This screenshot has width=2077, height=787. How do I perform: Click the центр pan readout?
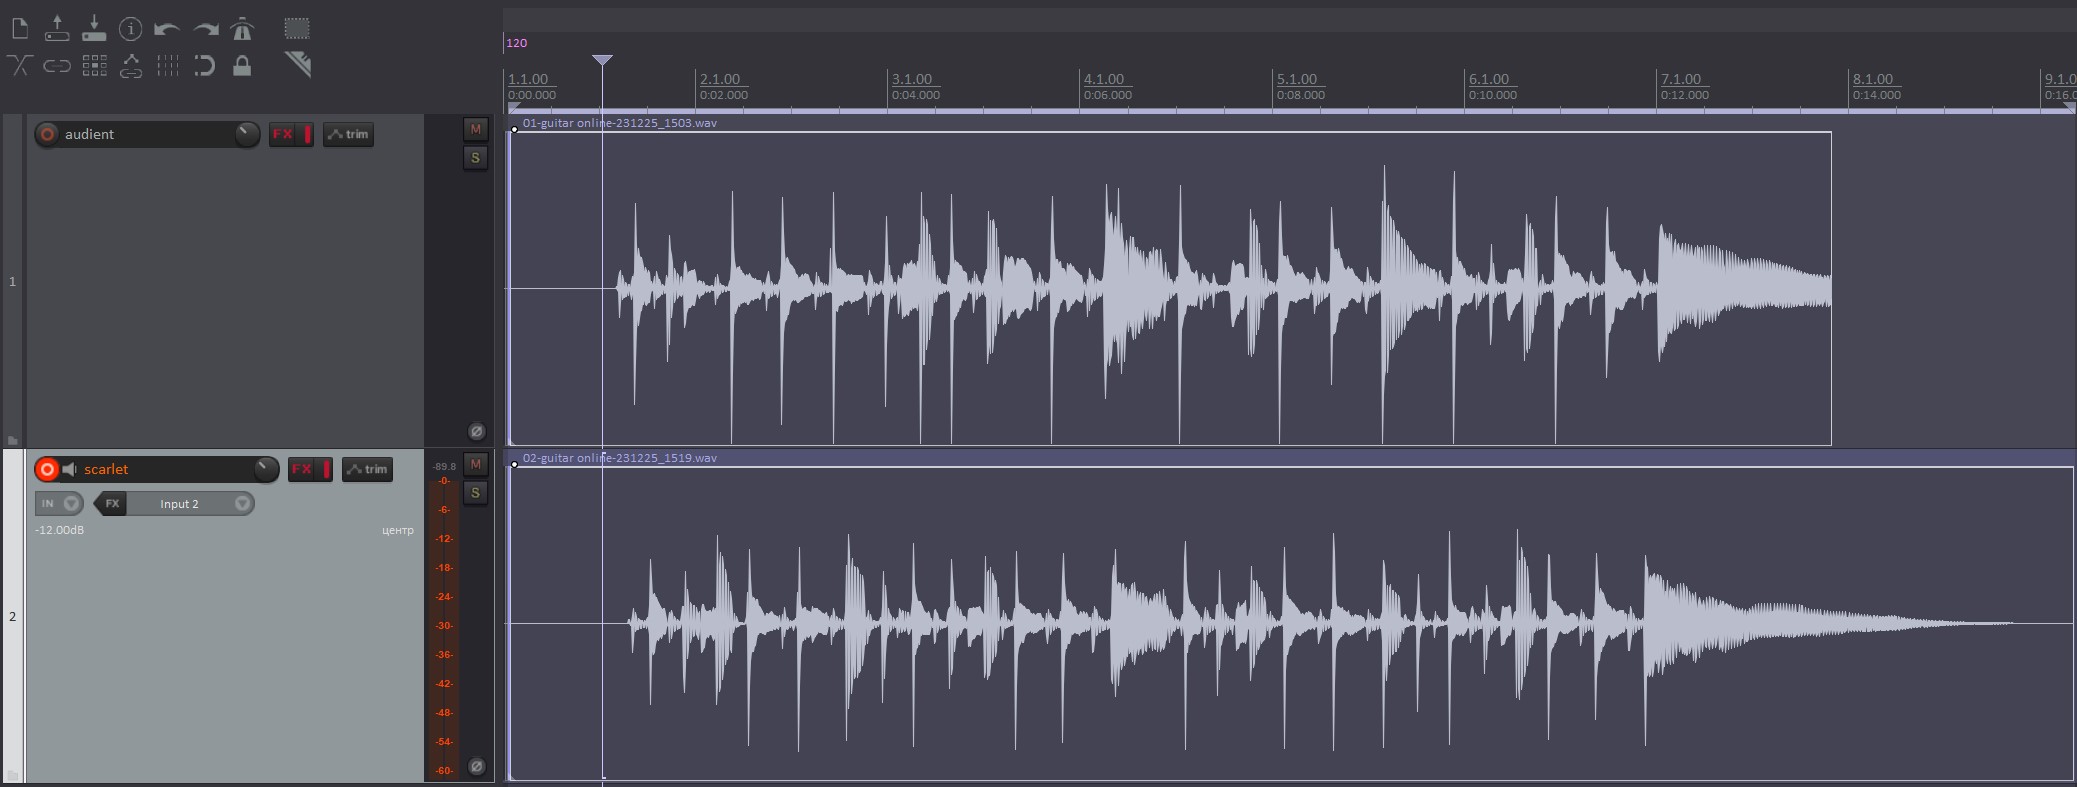click(398, 530)
